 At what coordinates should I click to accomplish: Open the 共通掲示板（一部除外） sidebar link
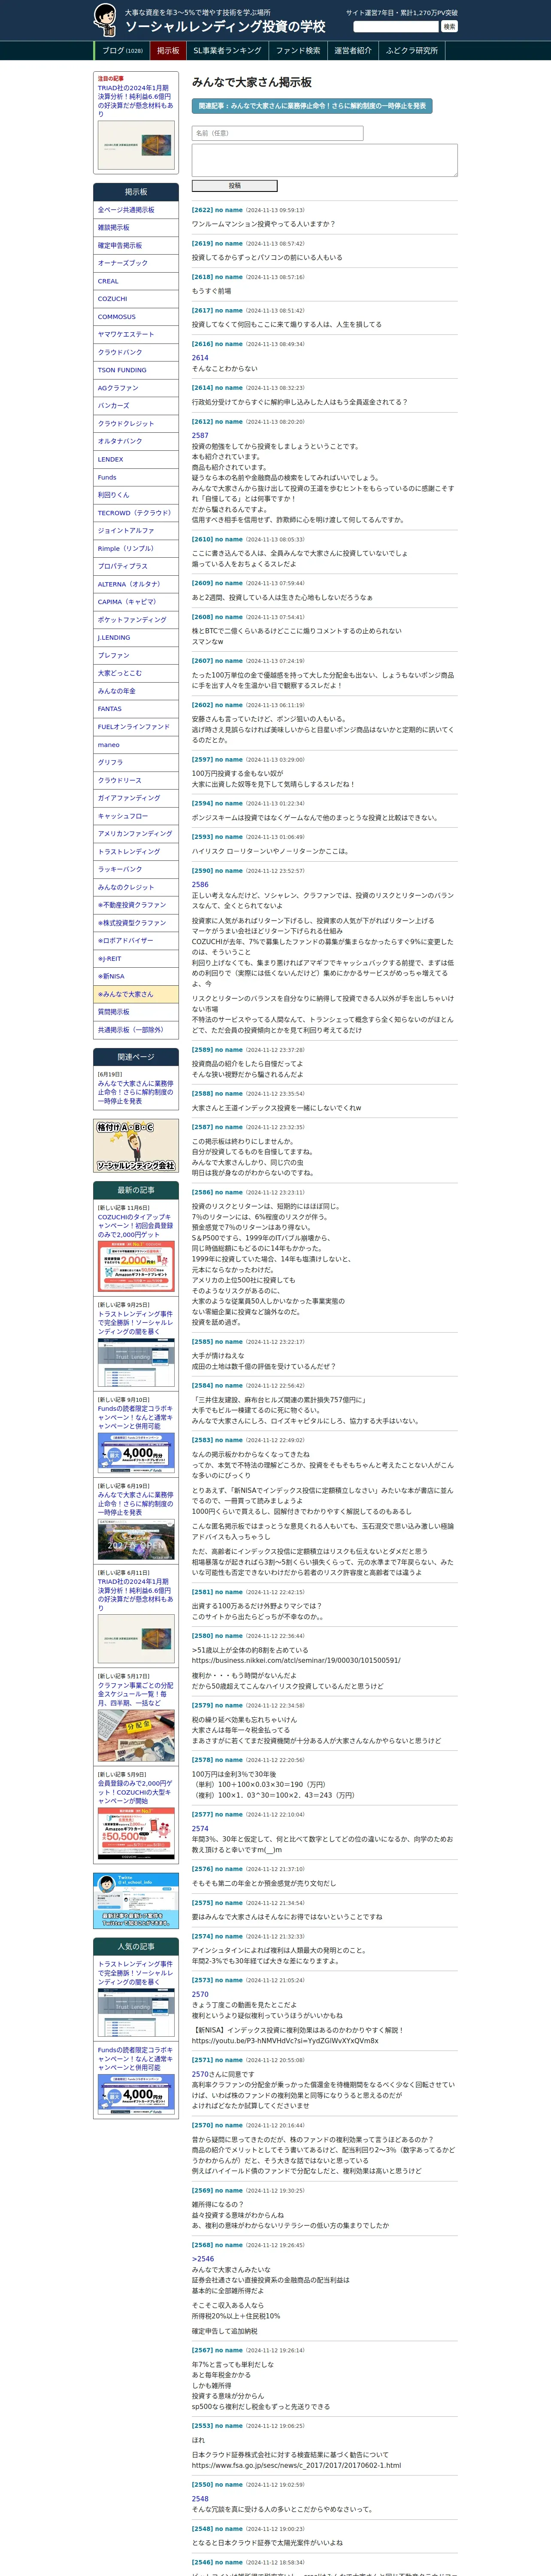coord(136,1030)
